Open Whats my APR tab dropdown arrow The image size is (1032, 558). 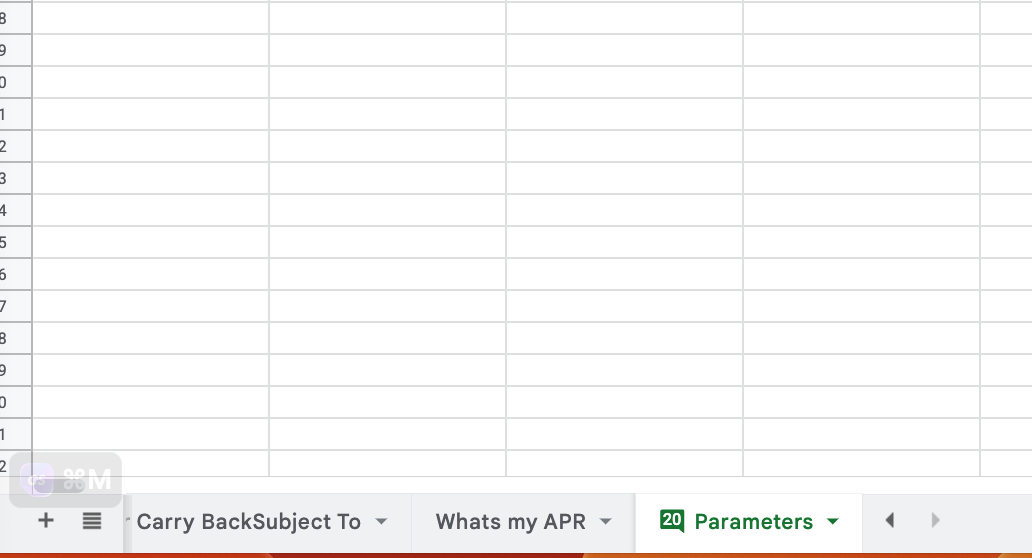pyautogui.click(x=606, y=522)
